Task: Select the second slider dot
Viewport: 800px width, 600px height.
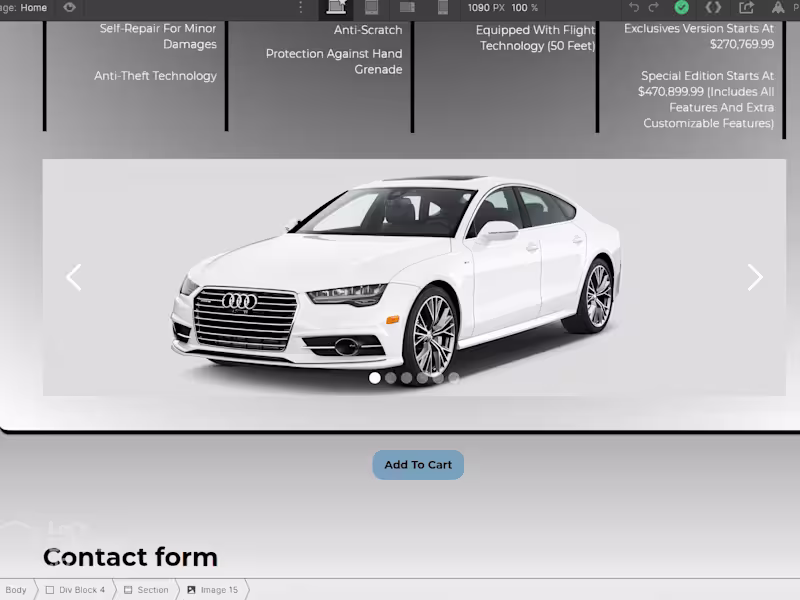Action: [x=391, y=378]
